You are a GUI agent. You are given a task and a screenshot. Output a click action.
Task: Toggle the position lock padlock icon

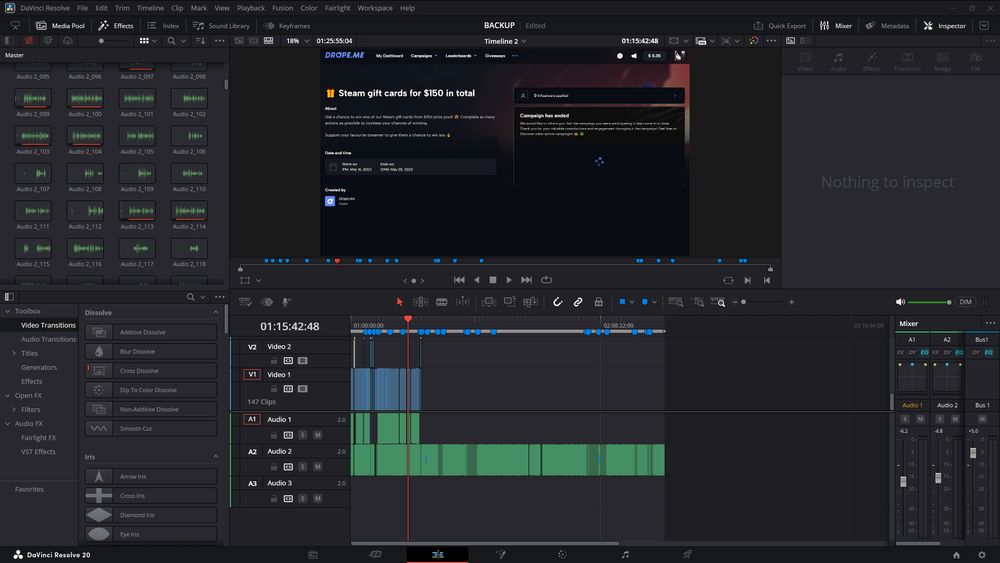point(598,302)
